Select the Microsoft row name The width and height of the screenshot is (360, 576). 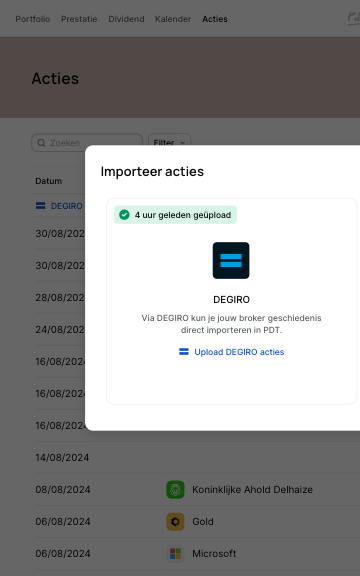tap(214, 554)
